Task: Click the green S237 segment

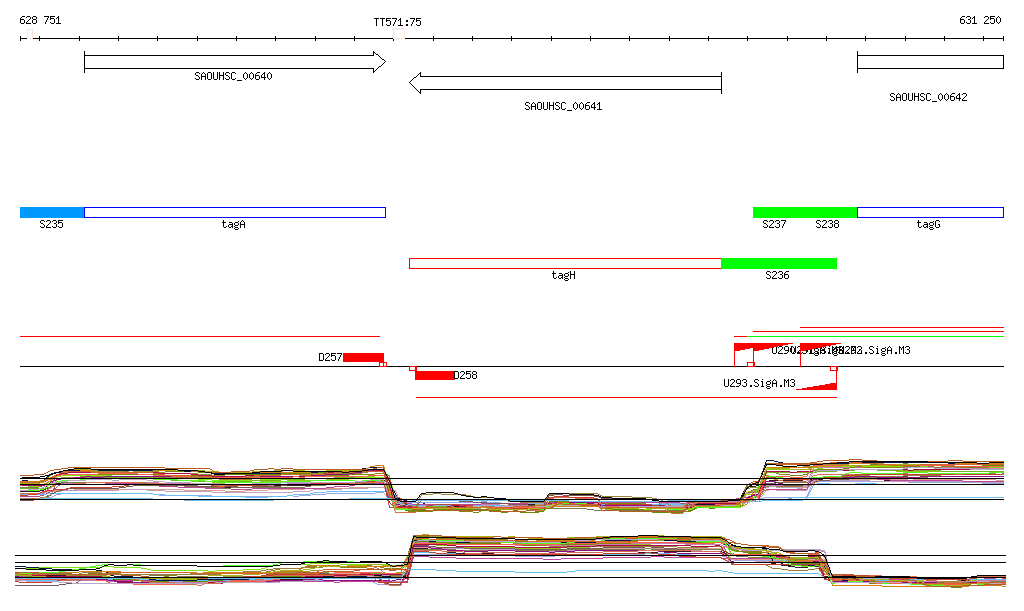Action: point(775,212)
